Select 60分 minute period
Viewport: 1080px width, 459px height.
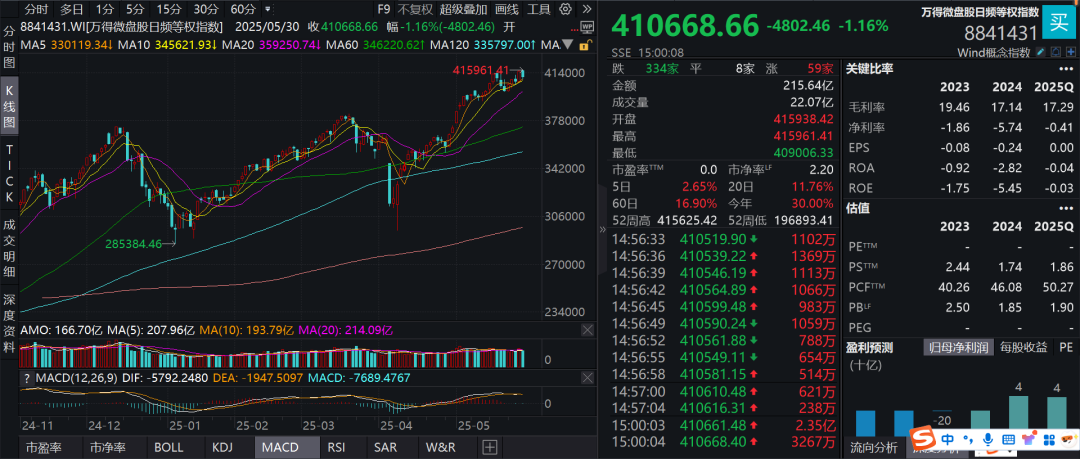click(x=242, y=10)
